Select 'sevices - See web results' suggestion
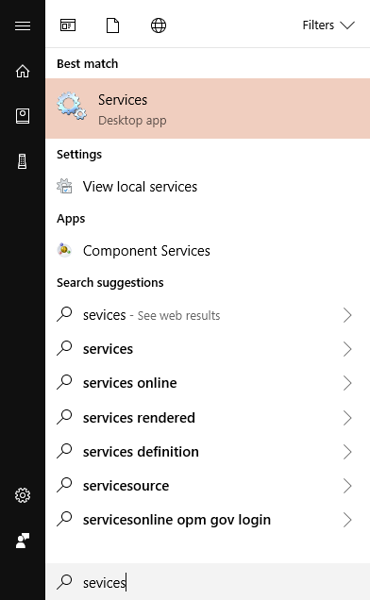Screen dimensions: 370x600 [207, 315]
